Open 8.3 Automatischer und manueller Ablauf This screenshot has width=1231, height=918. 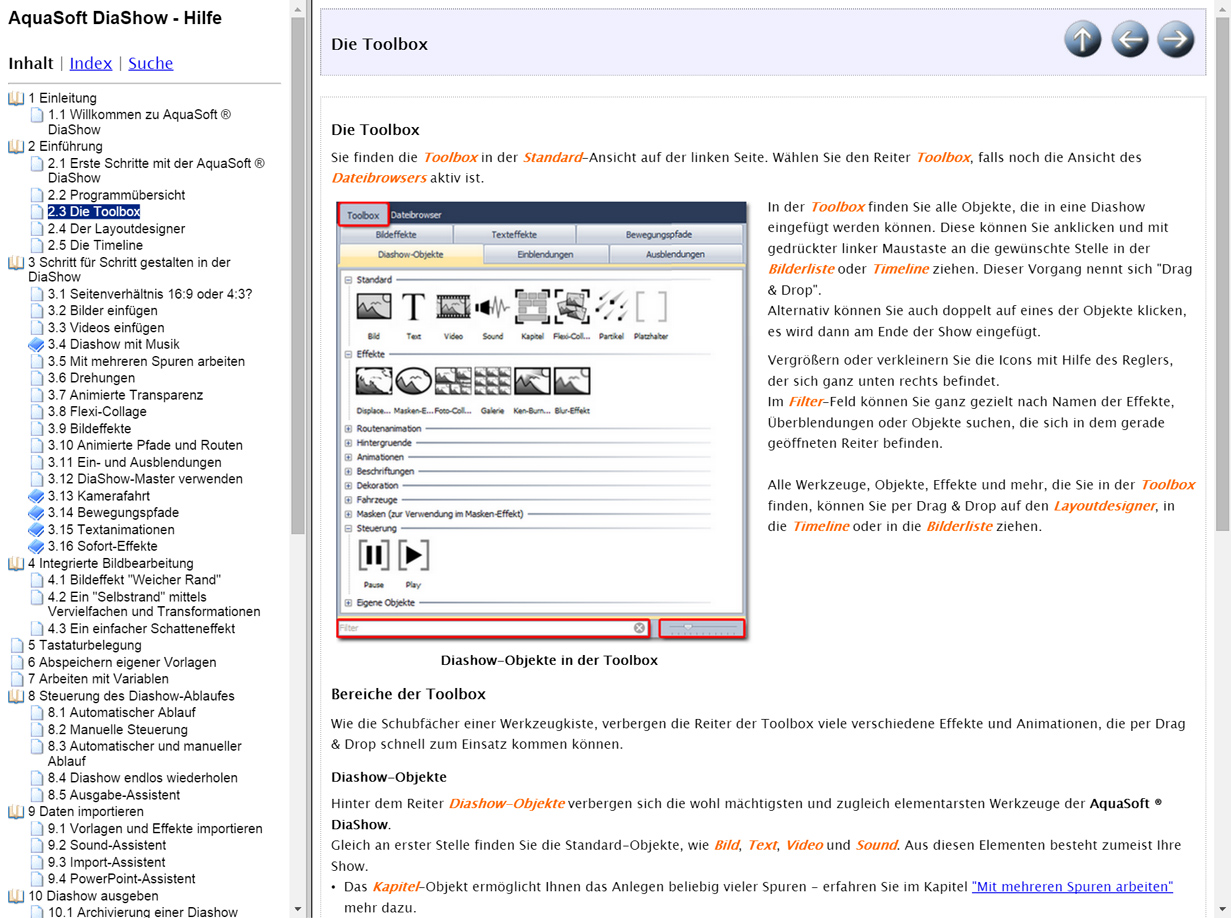point(145,753)
